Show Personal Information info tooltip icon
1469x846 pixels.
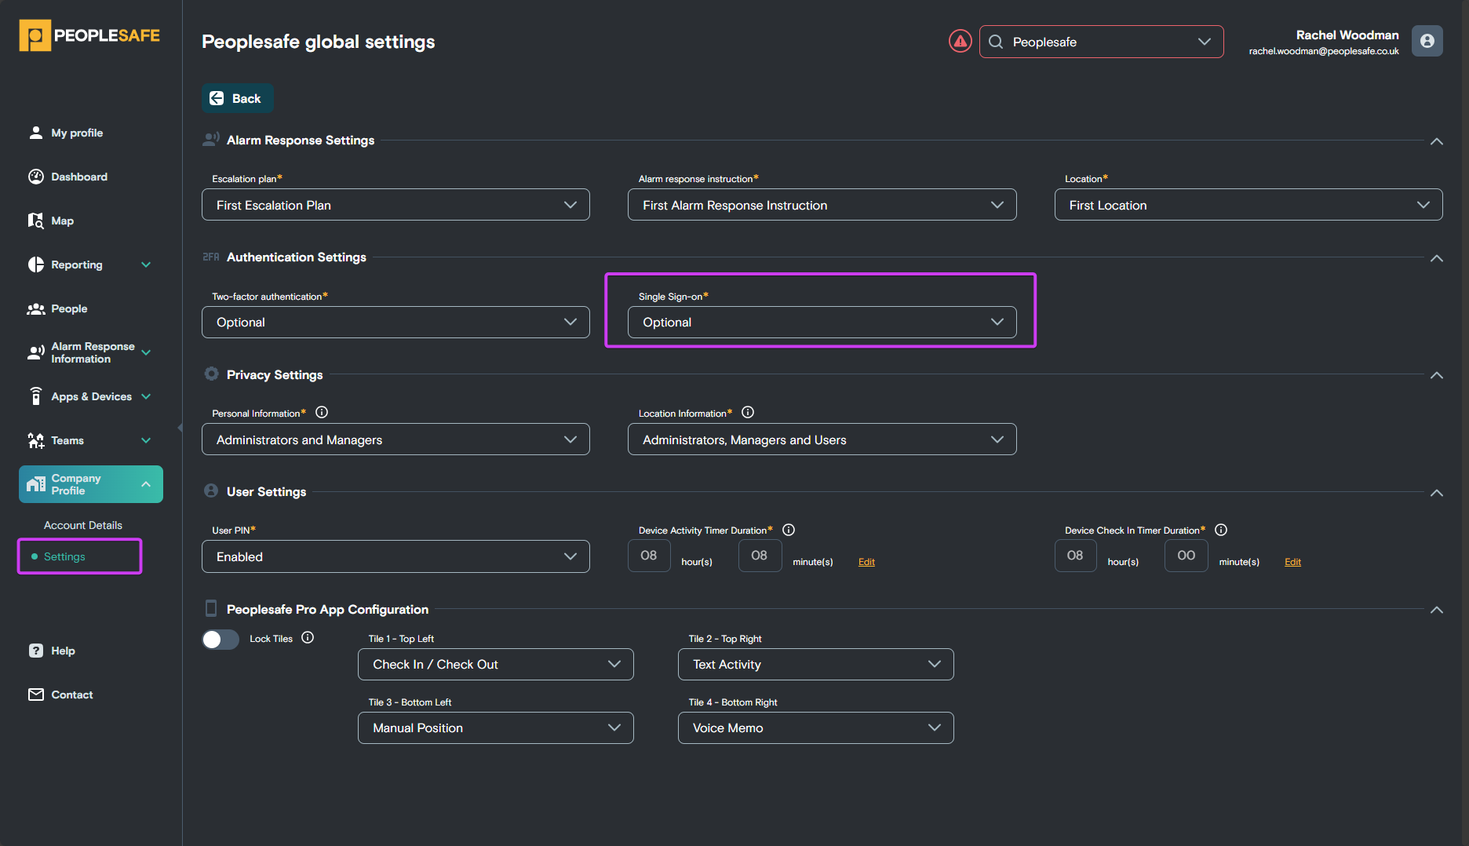point(322,413)
